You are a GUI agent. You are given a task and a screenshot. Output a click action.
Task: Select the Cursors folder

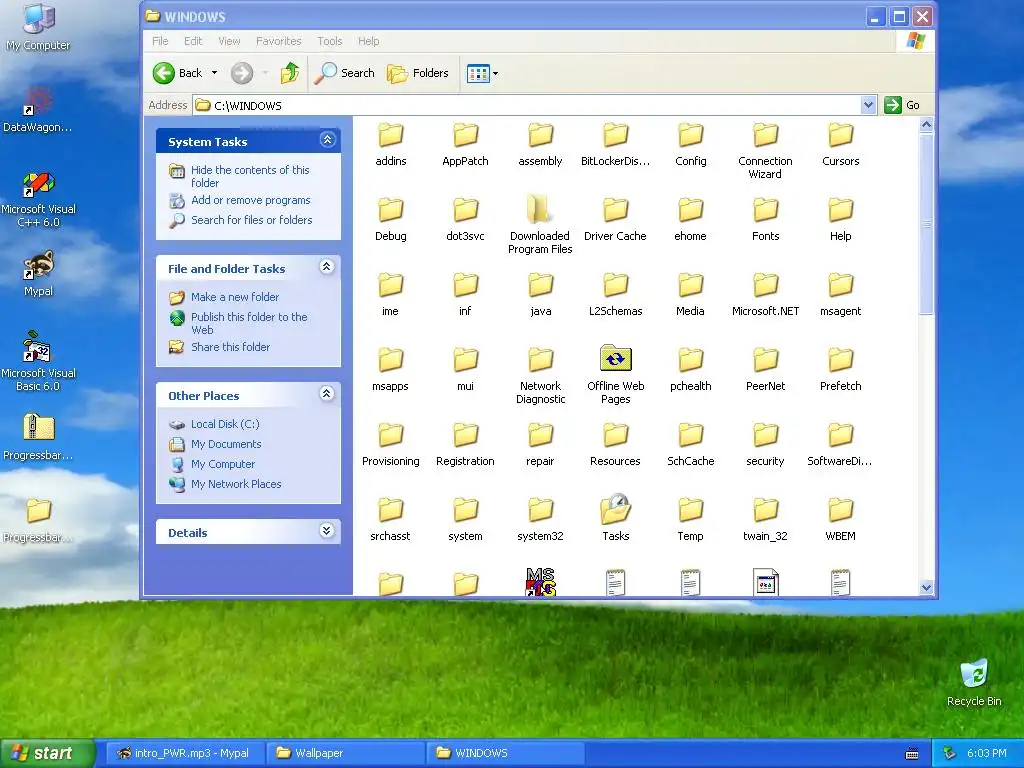point(840,145)
